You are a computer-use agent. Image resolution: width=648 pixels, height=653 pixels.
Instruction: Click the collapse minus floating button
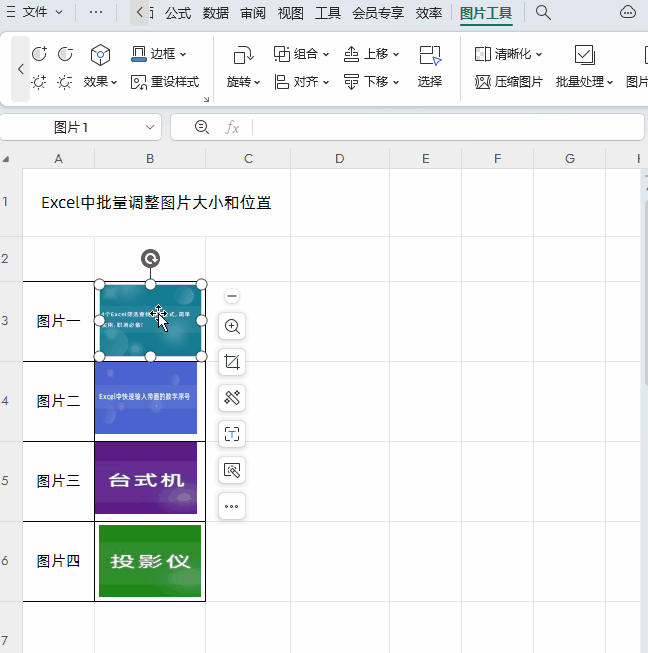[232, 296]
